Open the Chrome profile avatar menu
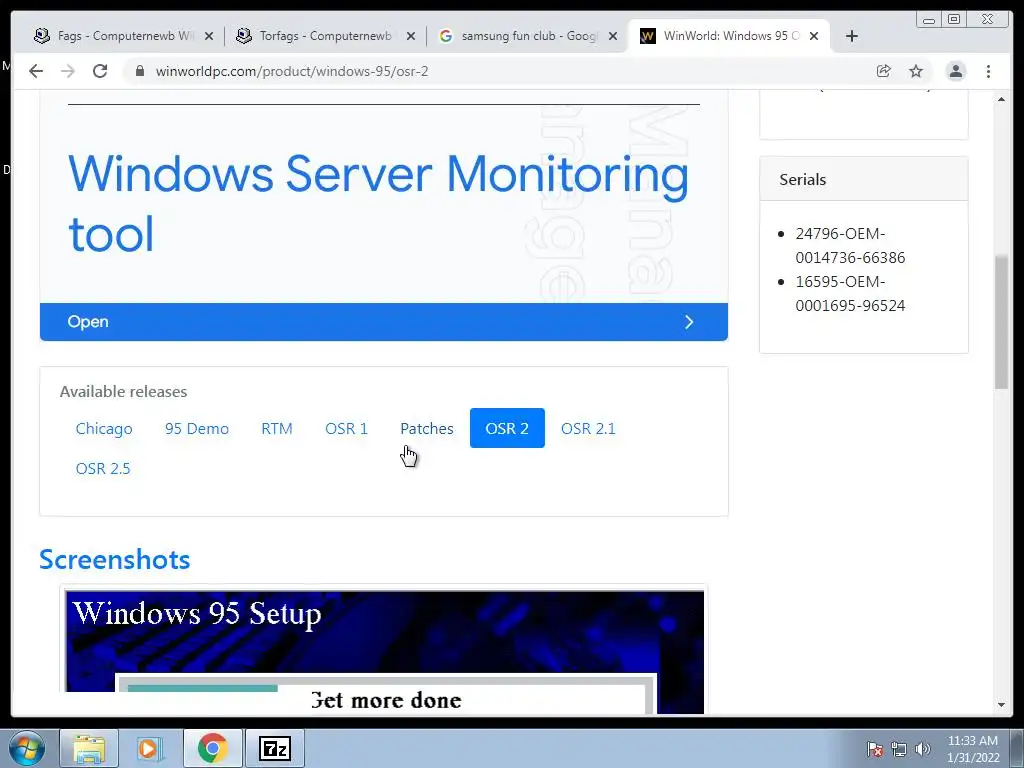Screen dimensions: 1024x768 pos(955,71)
